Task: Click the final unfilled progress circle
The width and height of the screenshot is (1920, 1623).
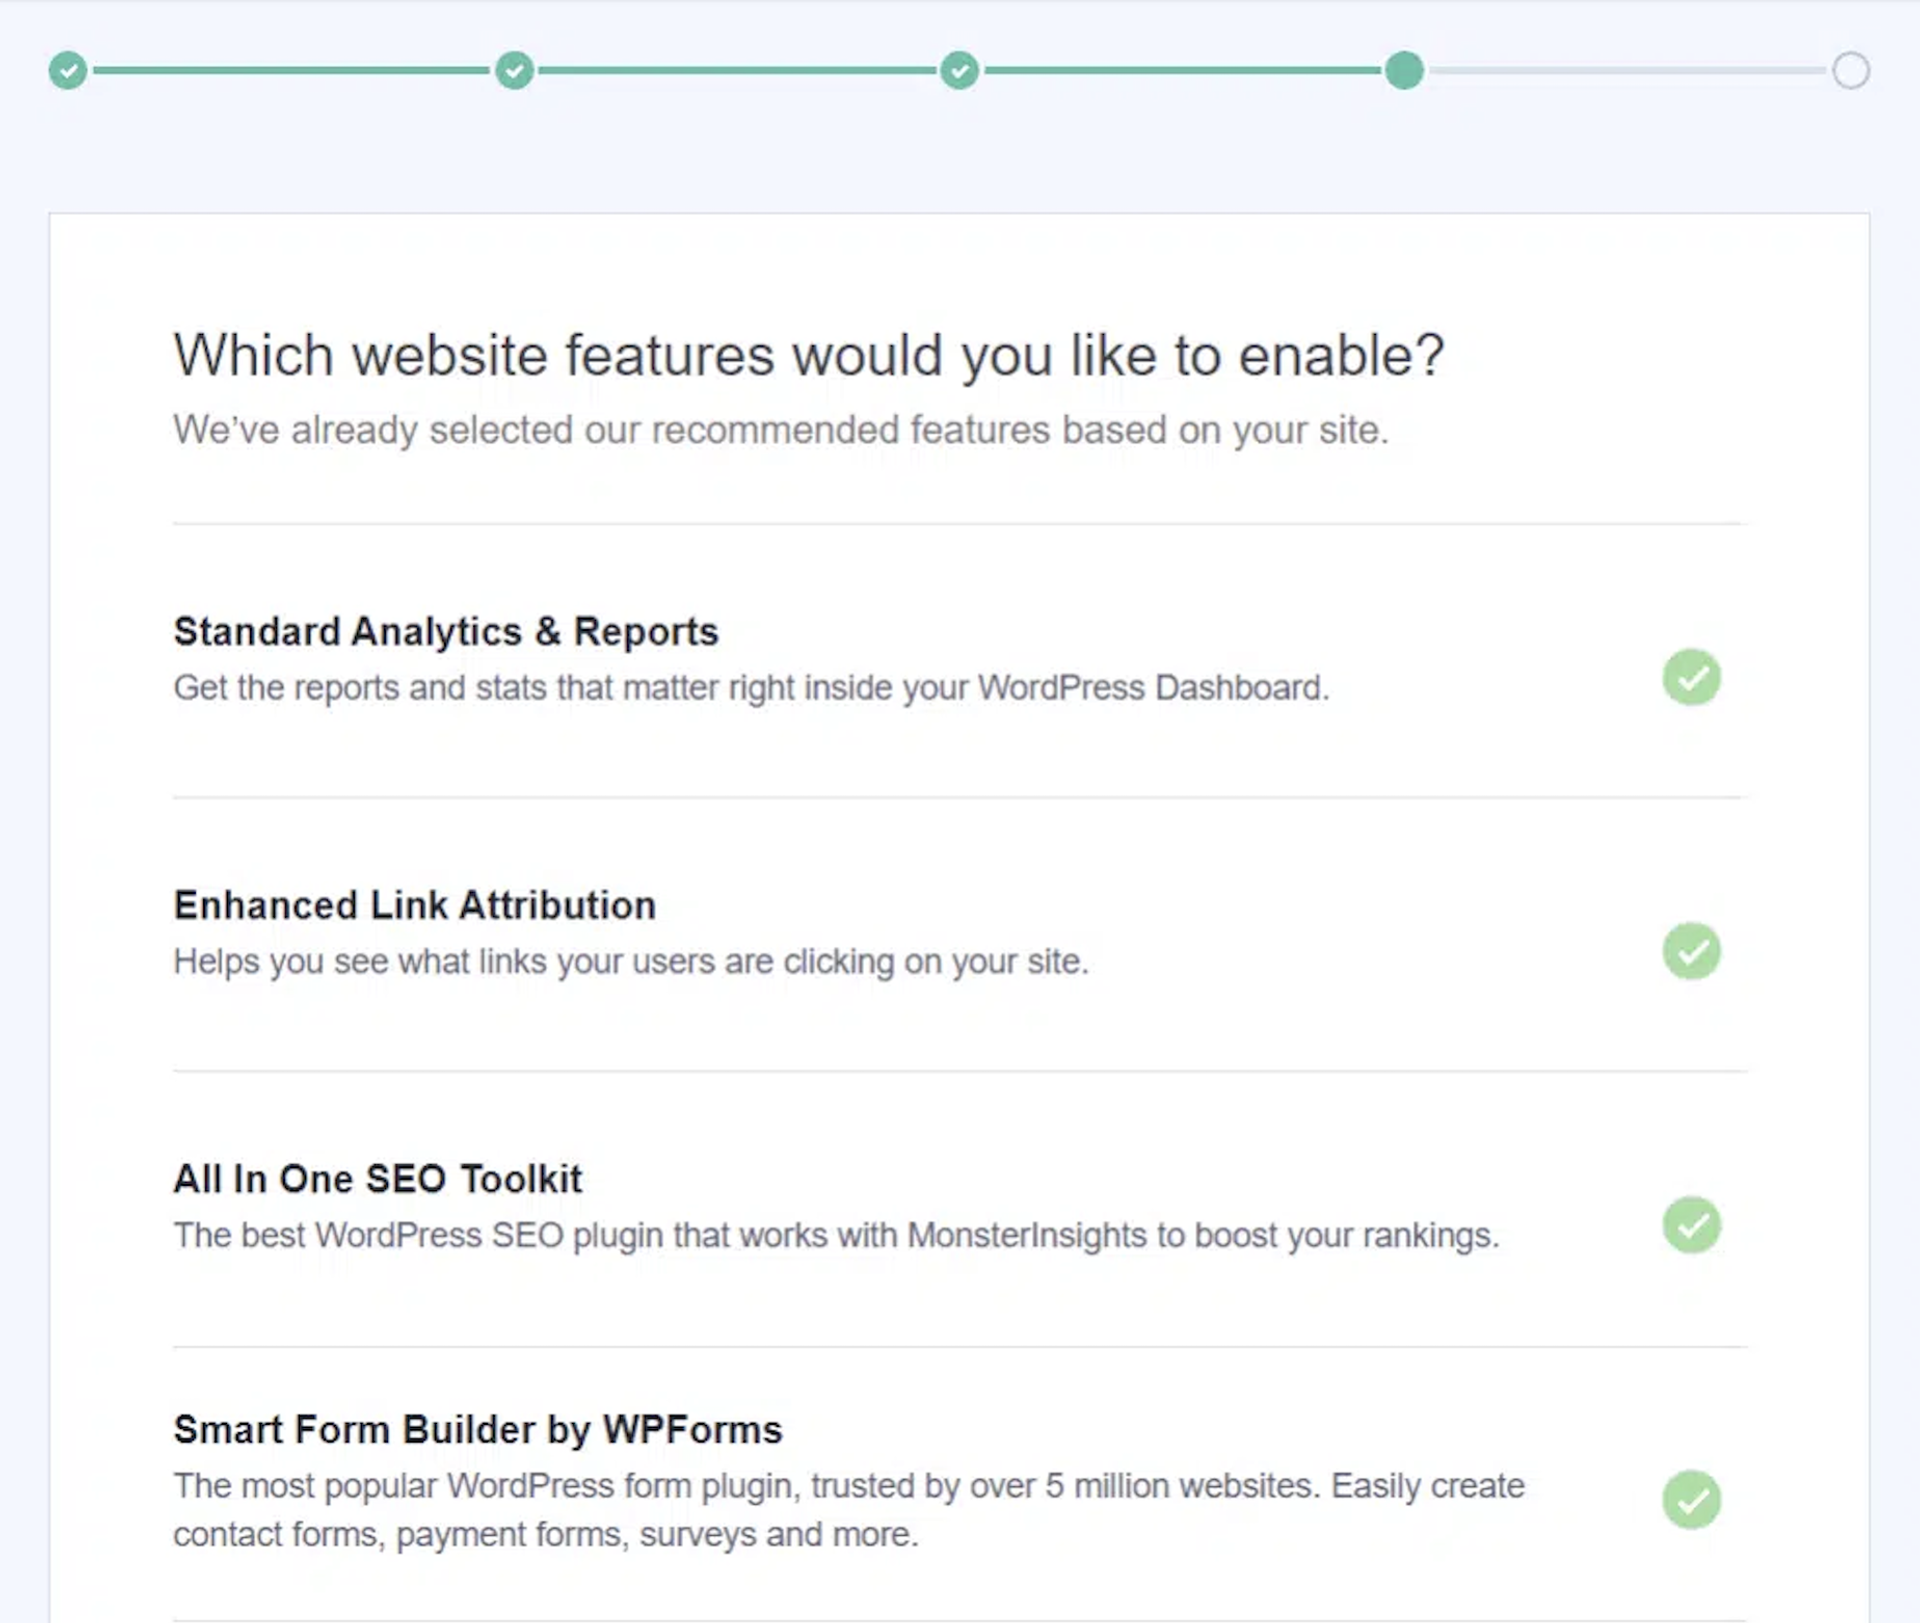Action: 1852,70
